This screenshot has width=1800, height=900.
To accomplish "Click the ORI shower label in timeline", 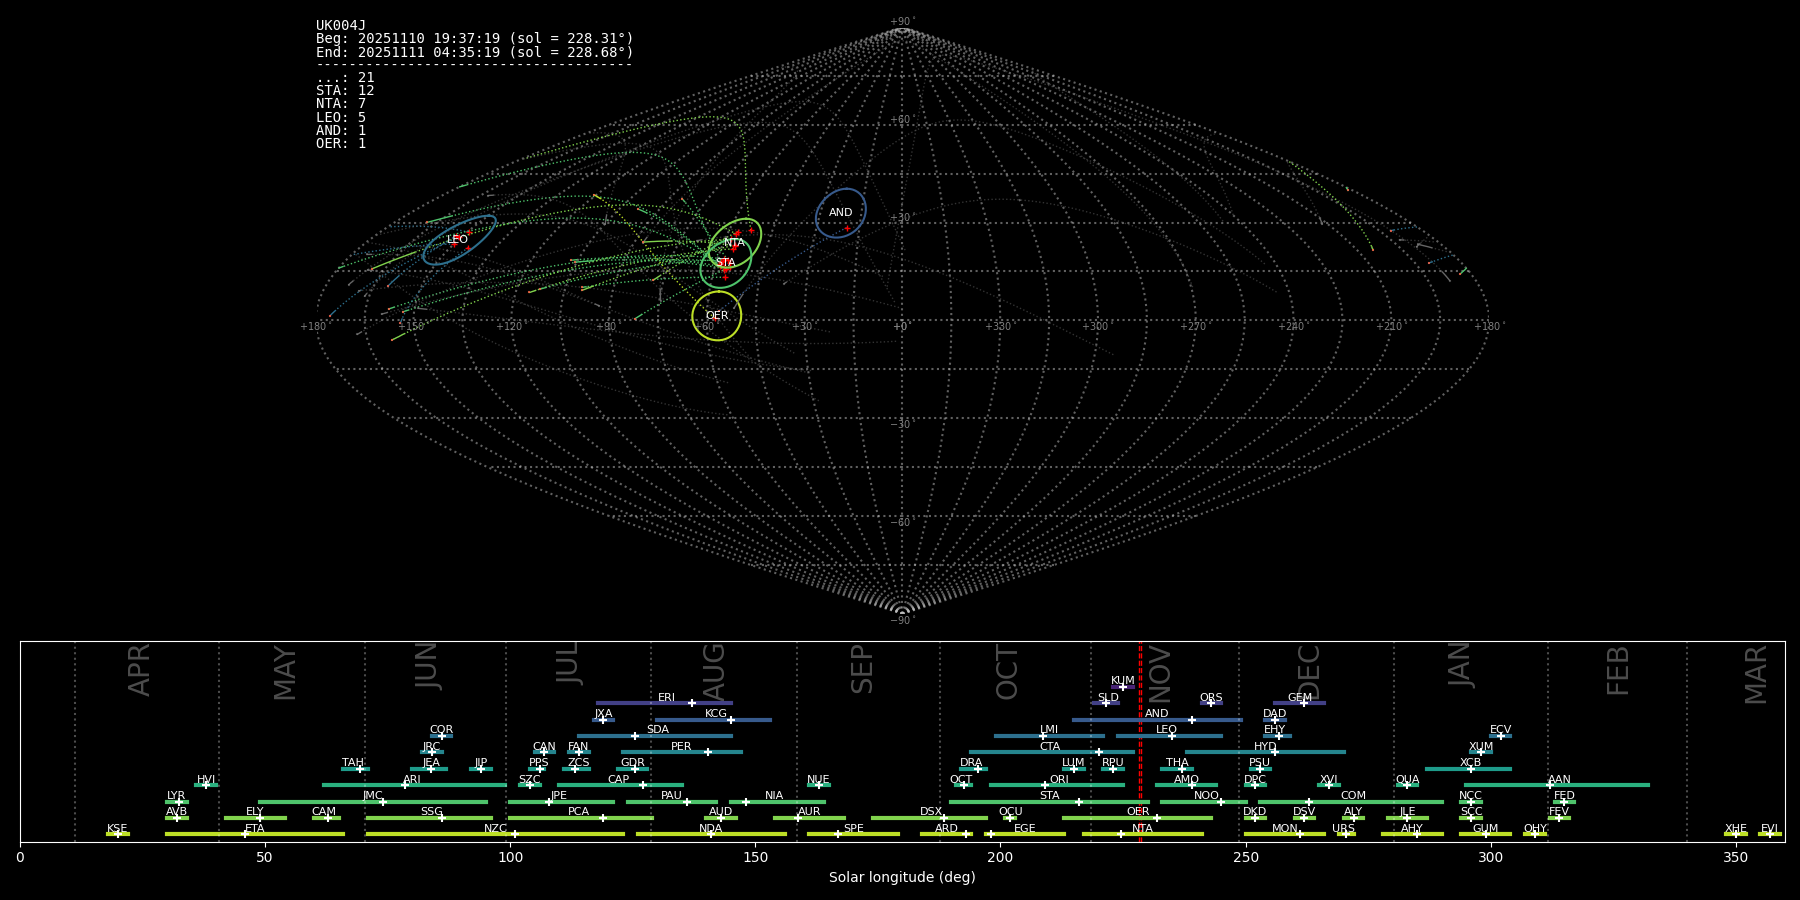I will click(x=1059, y=780).
